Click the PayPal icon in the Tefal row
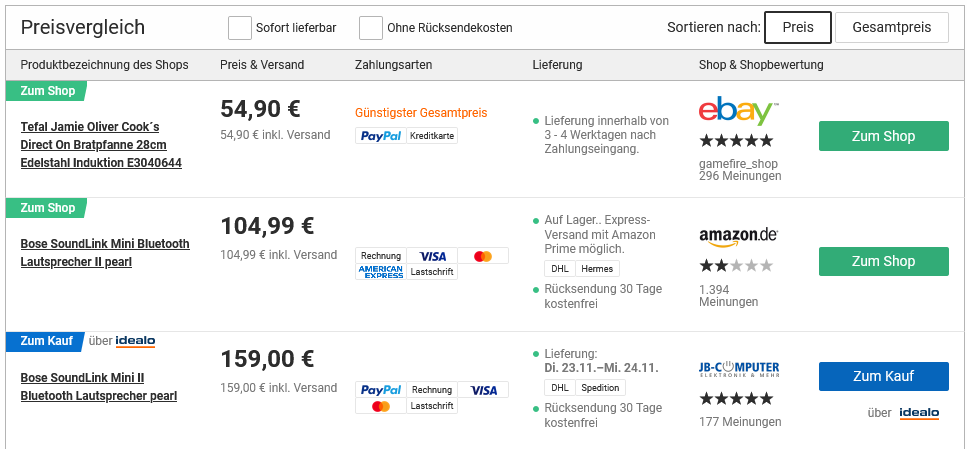967x449 pixels. 380,135
